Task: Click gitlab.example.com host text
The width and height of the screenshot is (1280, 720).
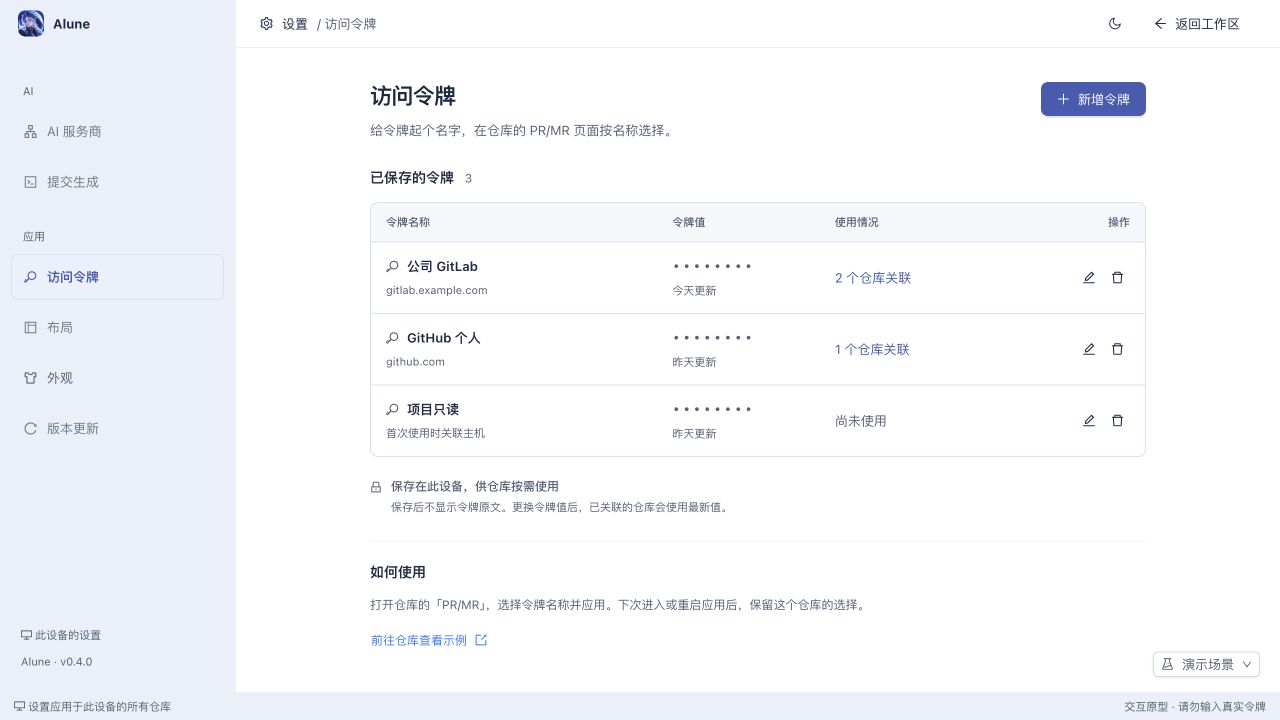Action: (x=437, y=290)
